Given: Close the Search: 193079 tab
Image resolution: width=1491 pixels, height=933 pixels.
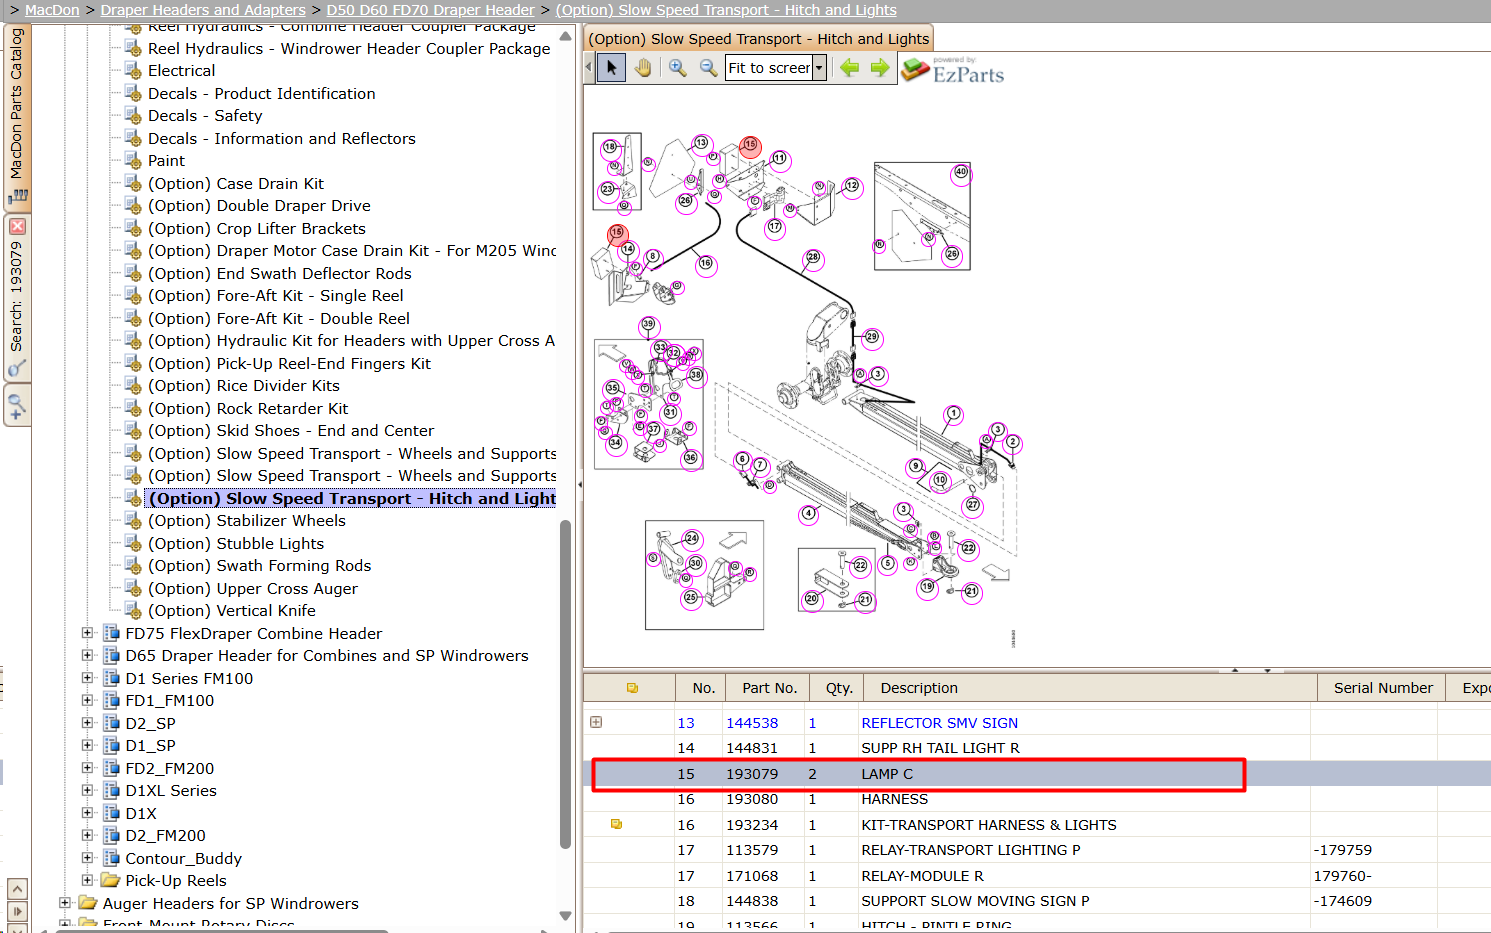Looking at the screenshot, I should 17,226.
